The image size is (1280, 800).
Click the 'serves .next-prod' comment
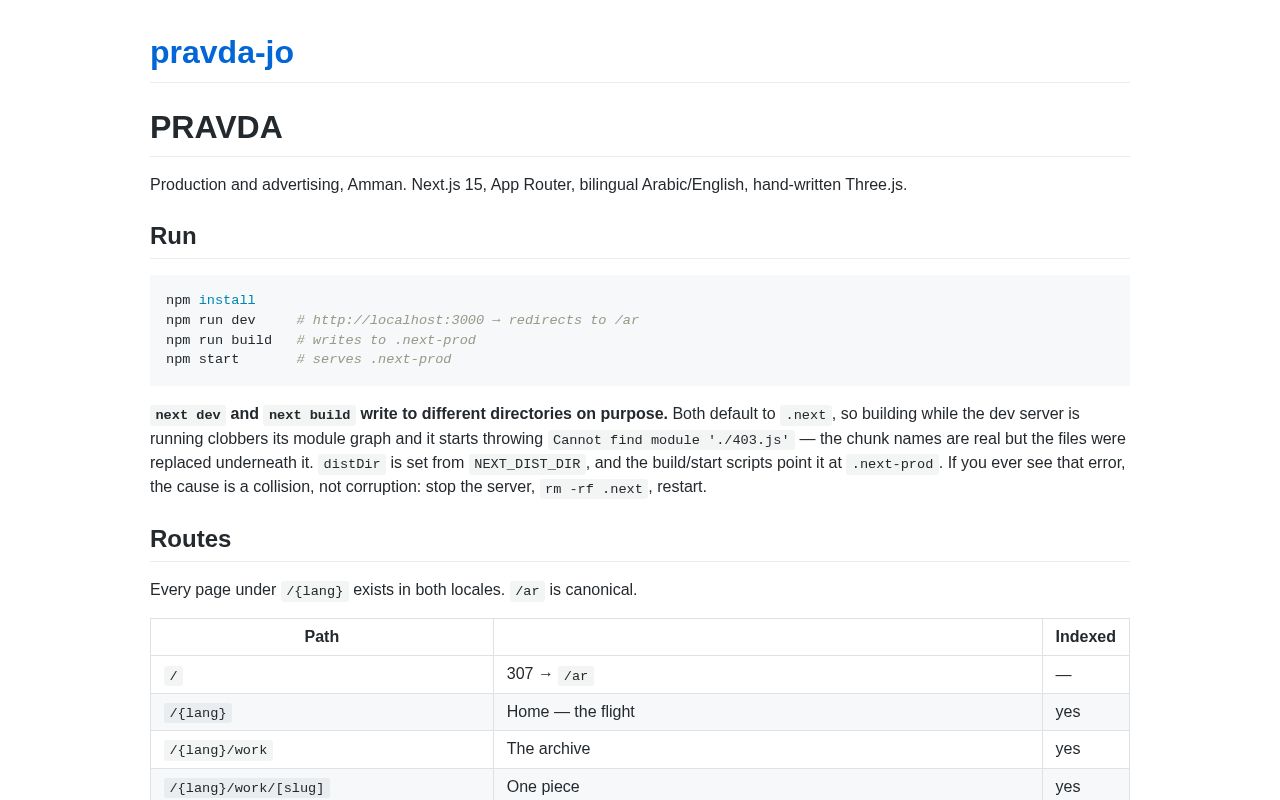point(374,360)
